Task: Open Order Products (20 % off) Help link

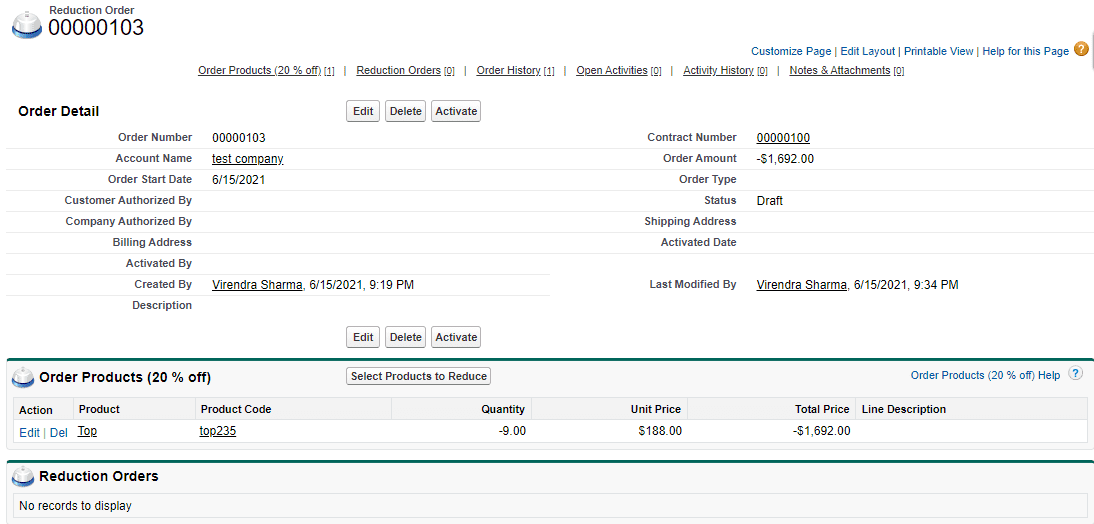Action: [x=985, y=375]
